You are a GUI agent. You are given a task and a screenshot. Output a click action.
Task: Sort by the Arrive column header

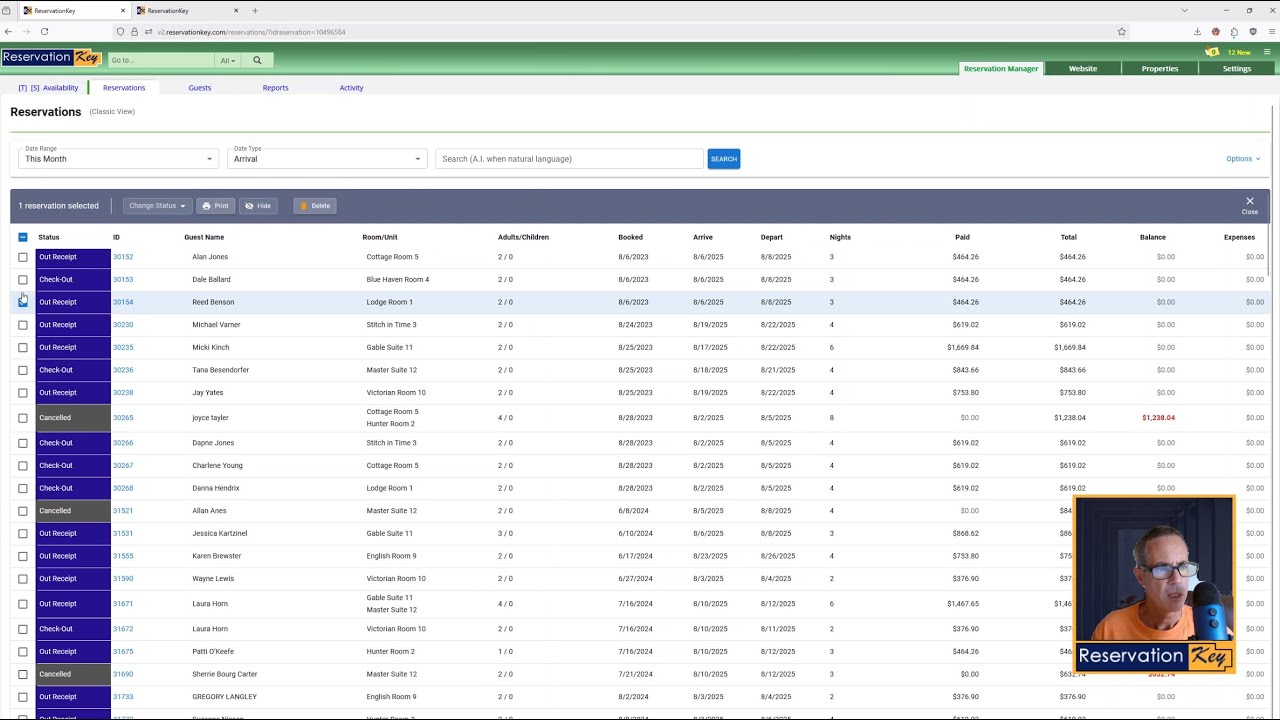click(x=703, y=237)
